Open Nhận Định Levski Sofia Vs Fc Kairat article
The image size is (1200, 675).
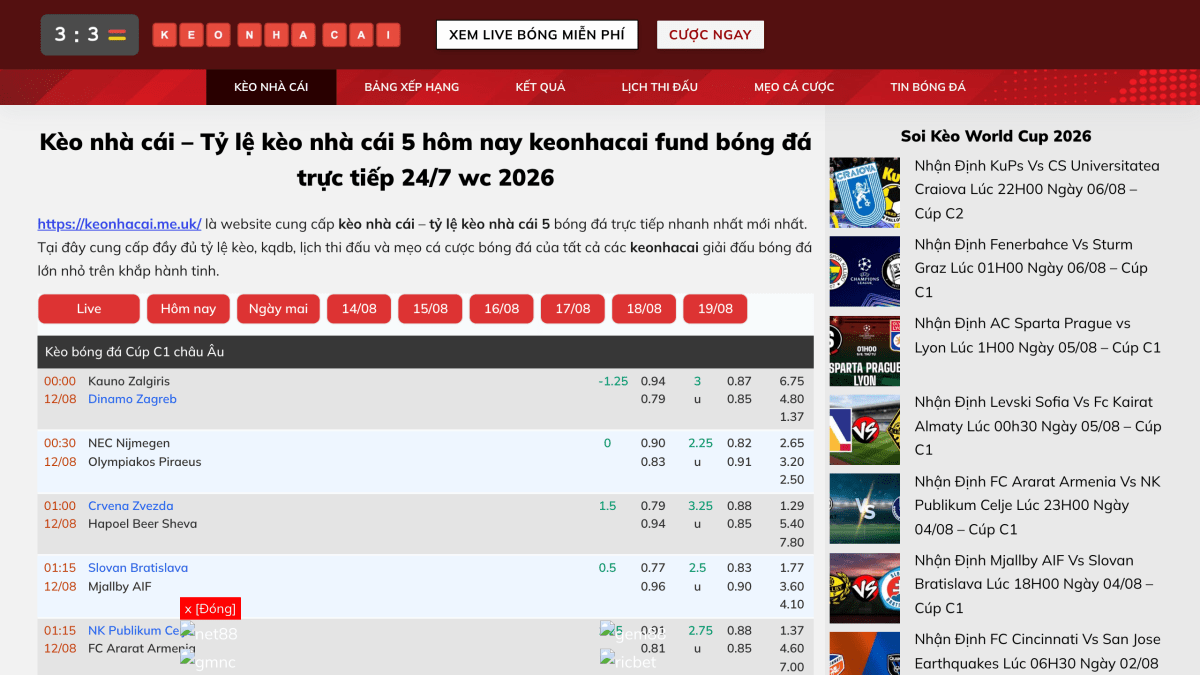[x=1038, y=426]
